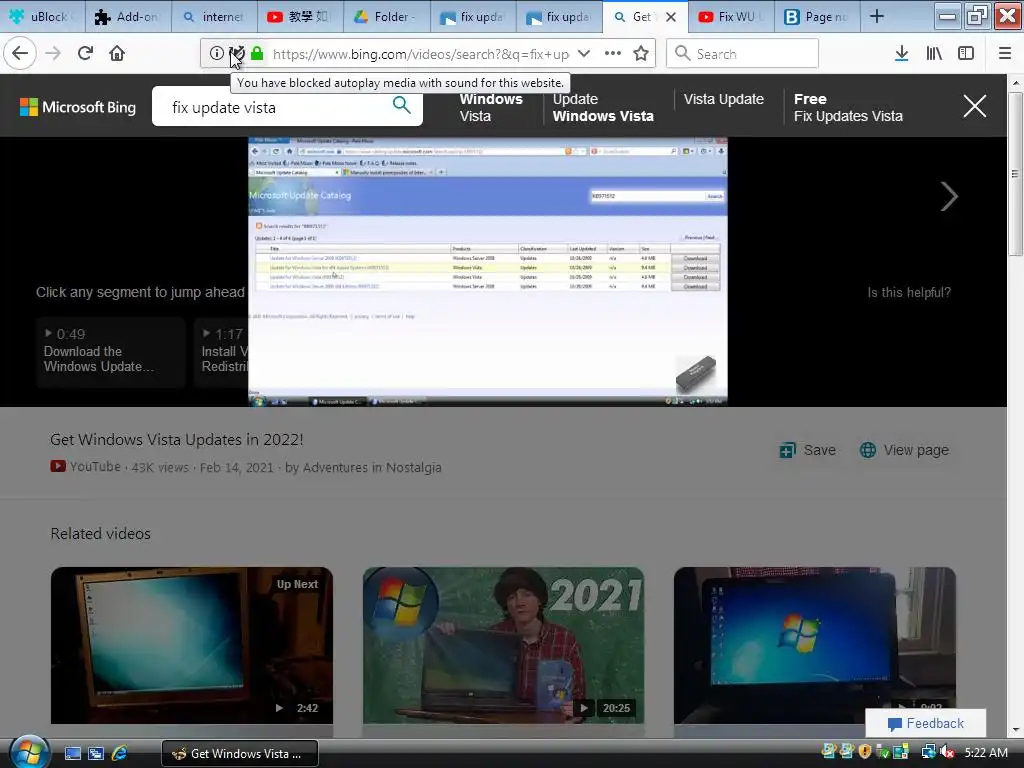Open page actions three-dot menu
This screenshot has width=1024, height=768.
click(x=613, y=54)
